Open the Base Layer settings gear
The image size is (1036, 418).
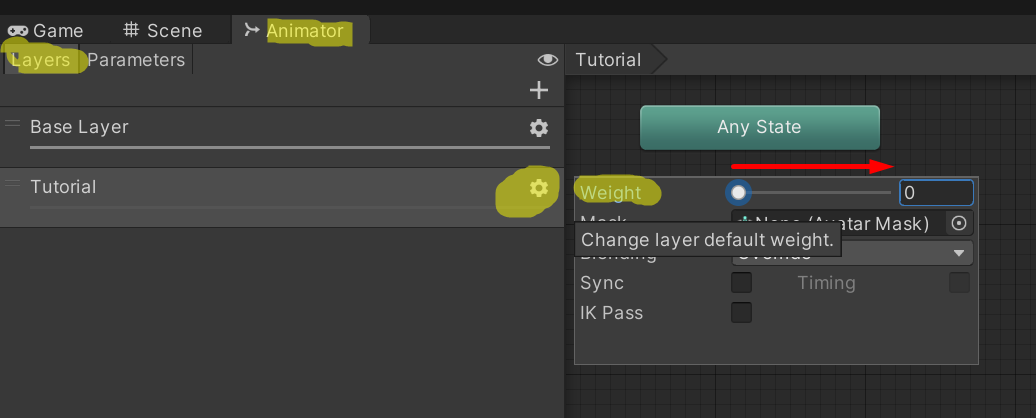pos(539,128)
